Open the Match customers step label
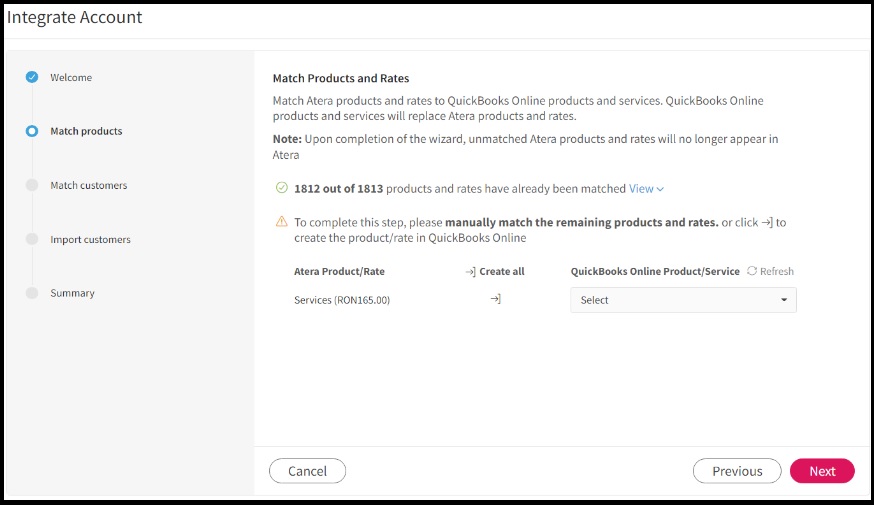The height and width of the screenshot is (505, 874). click(x=89, y=185)
